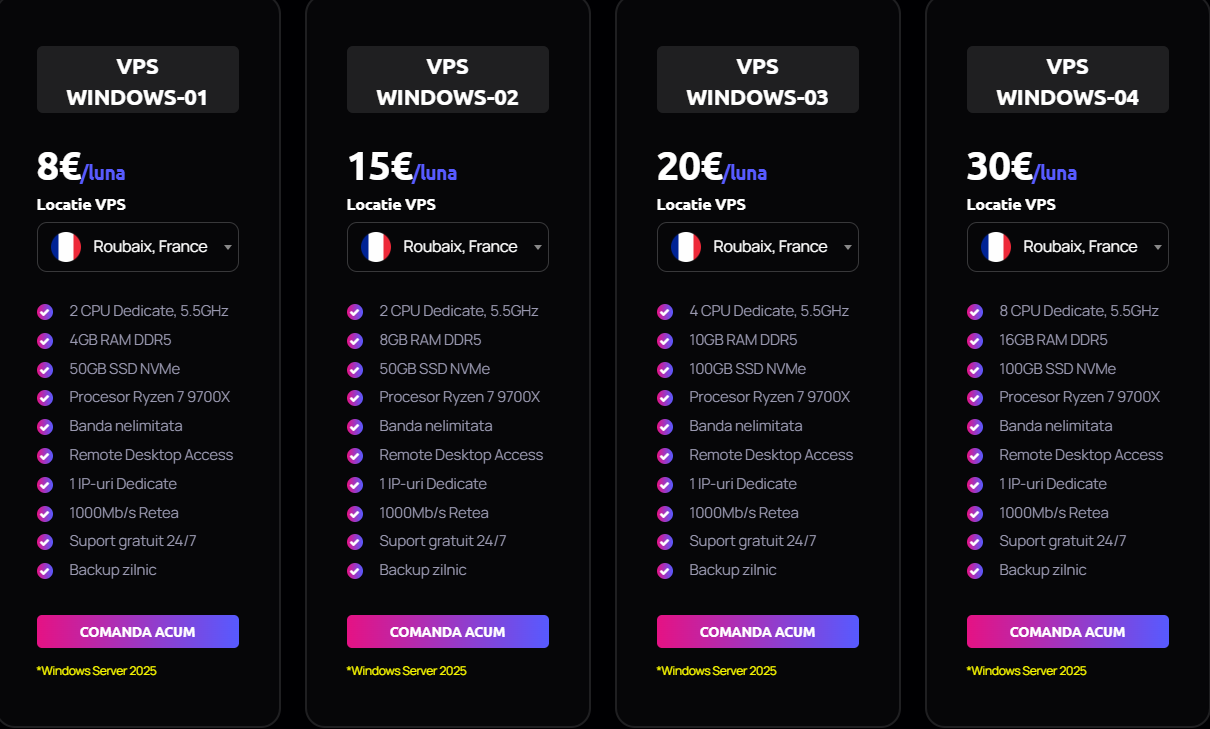1210x729 pixels.
Task: Select the VPS WINDOWS-04 plan title
Action: (1068, 82)
